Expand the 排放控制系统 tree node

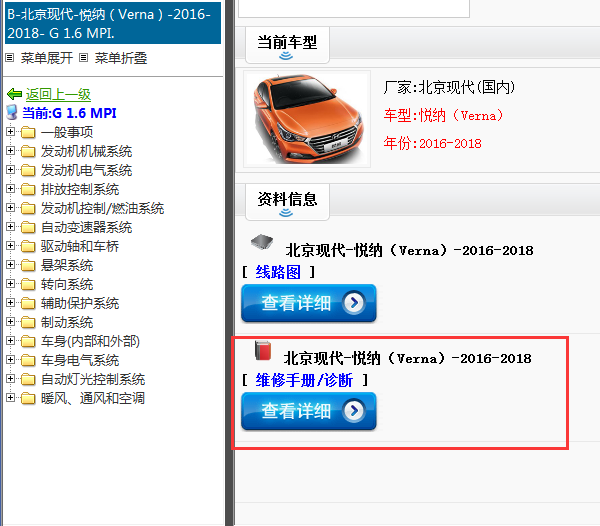(x=10, y=189)
